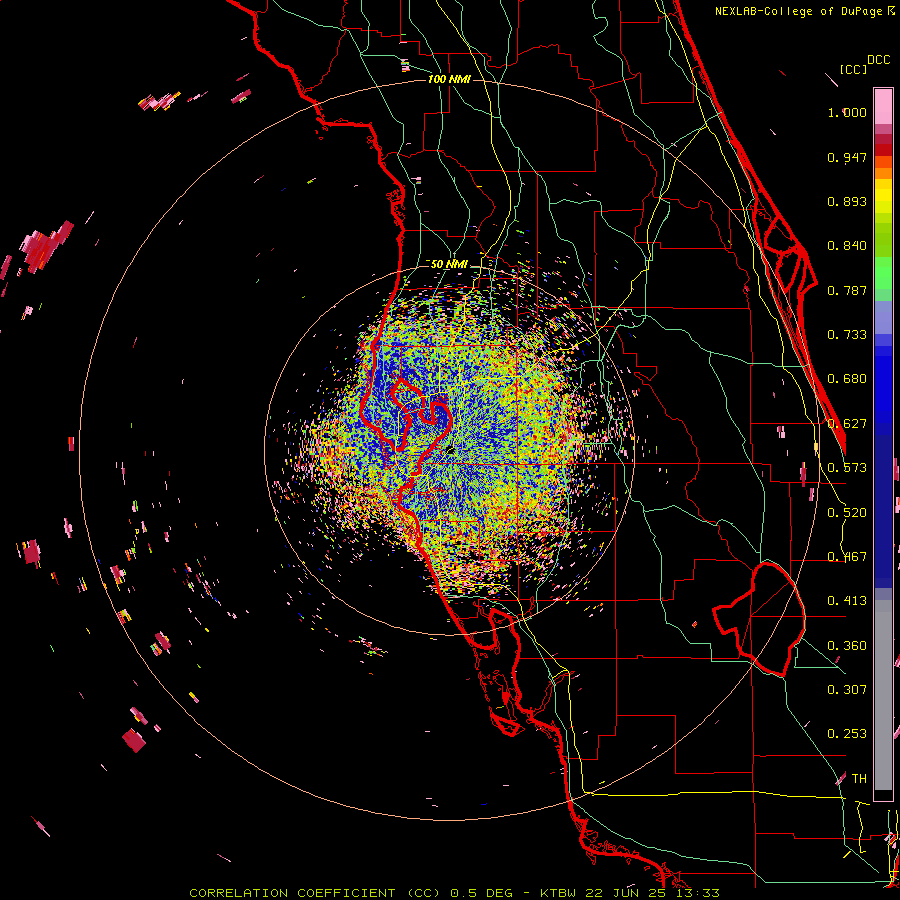The height and width of the screenshot is (900, 900).
Task: Click the 0.733 scale value
Action: [847, 335]
